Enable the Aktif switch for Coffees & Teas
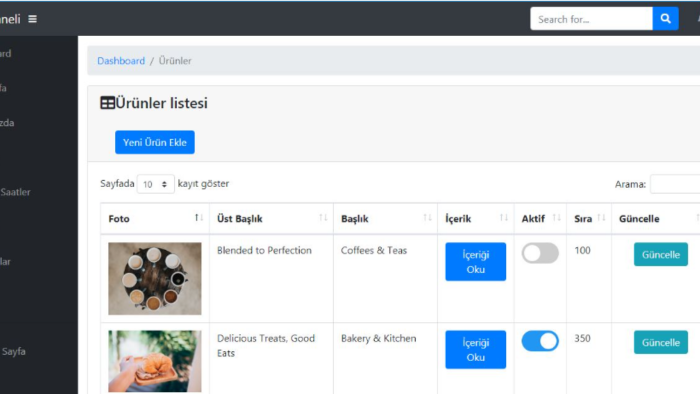The height and width of the screenshot is (394, 700). (x=540, y=253)
